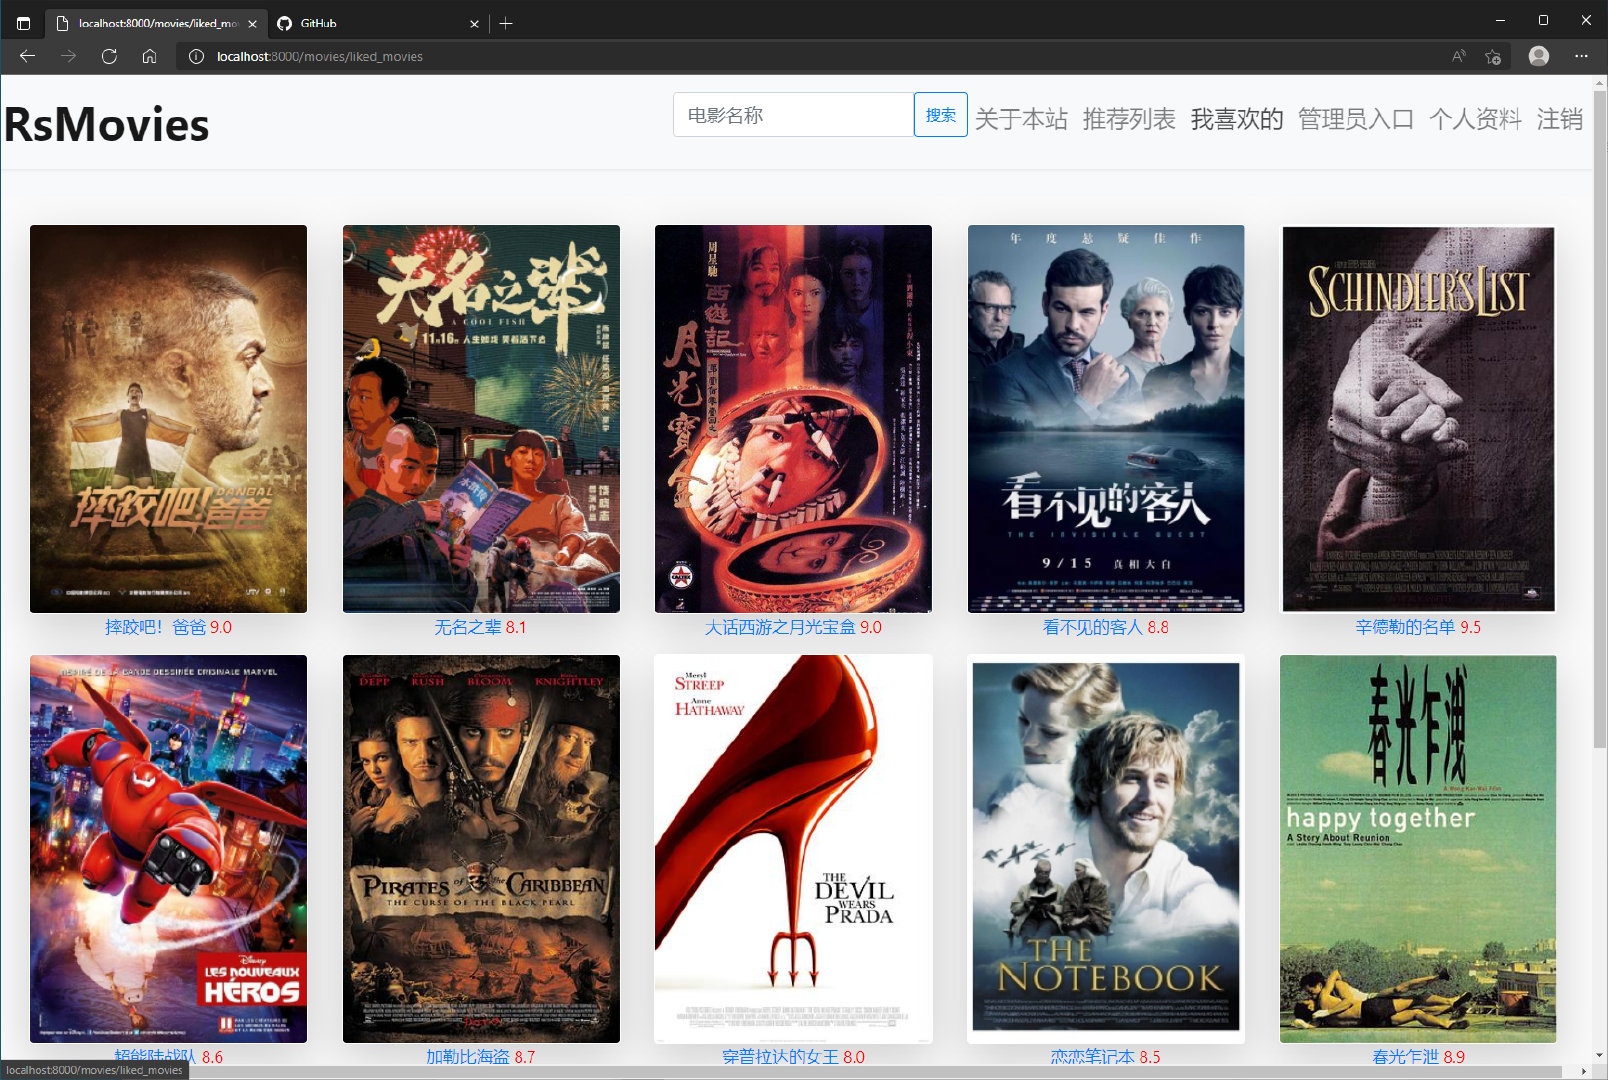The height and width of the screenshot is (1080, 1608).
Task: Open the tab actions menu icon
Action: [24, 23]
